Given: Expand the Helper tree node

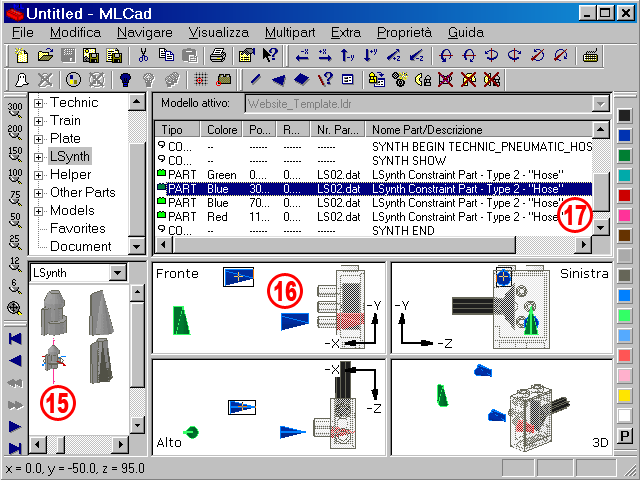Looking at the screenshot, I should pos(38,175).
